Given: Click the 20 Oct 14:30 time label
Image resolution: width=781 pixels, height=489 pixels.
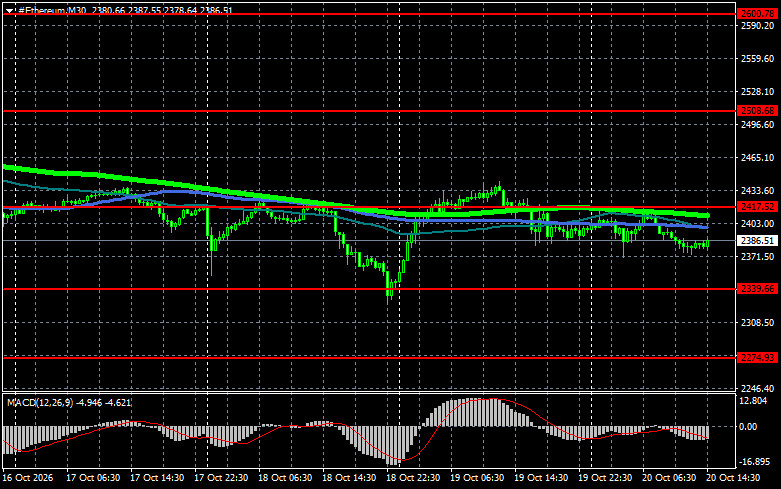Looking at the screenshot, I should [733, 478].
